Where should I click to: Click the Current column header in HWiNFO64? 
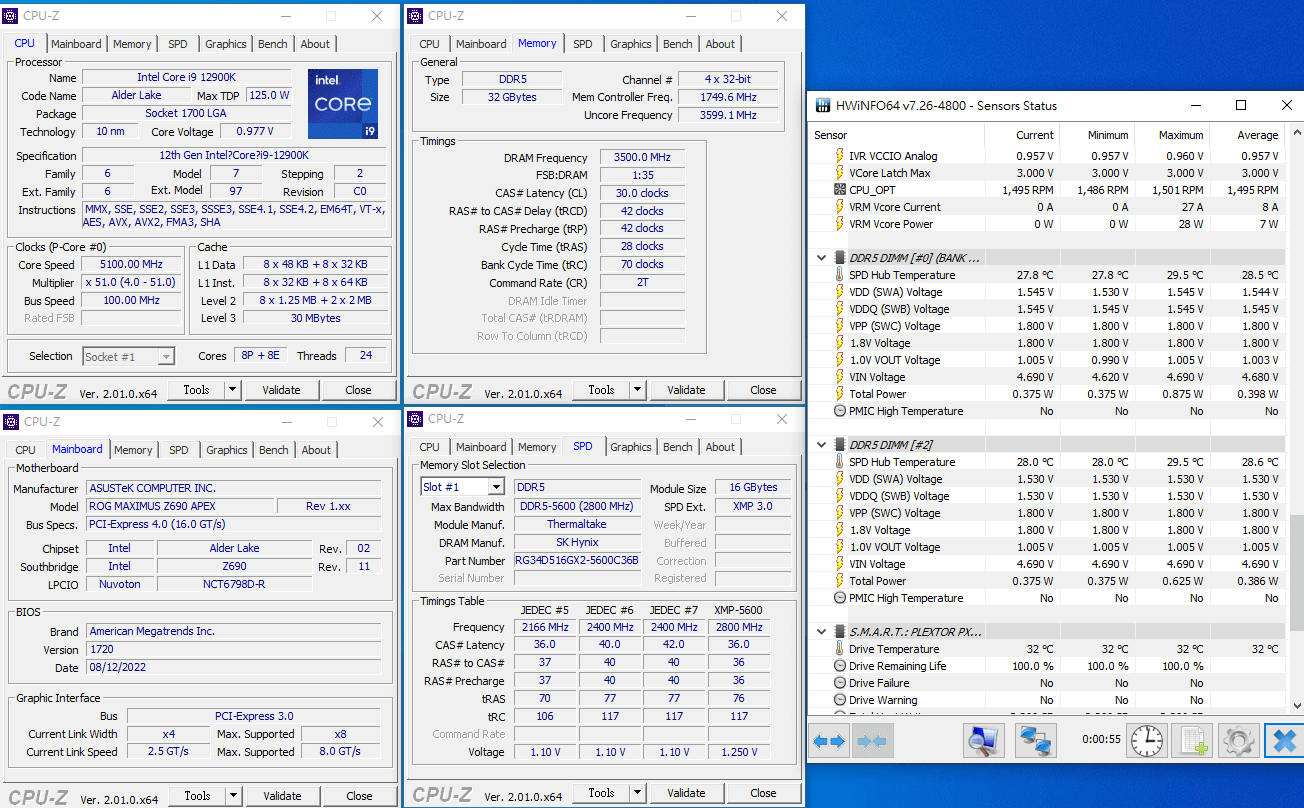[1022, 135]
